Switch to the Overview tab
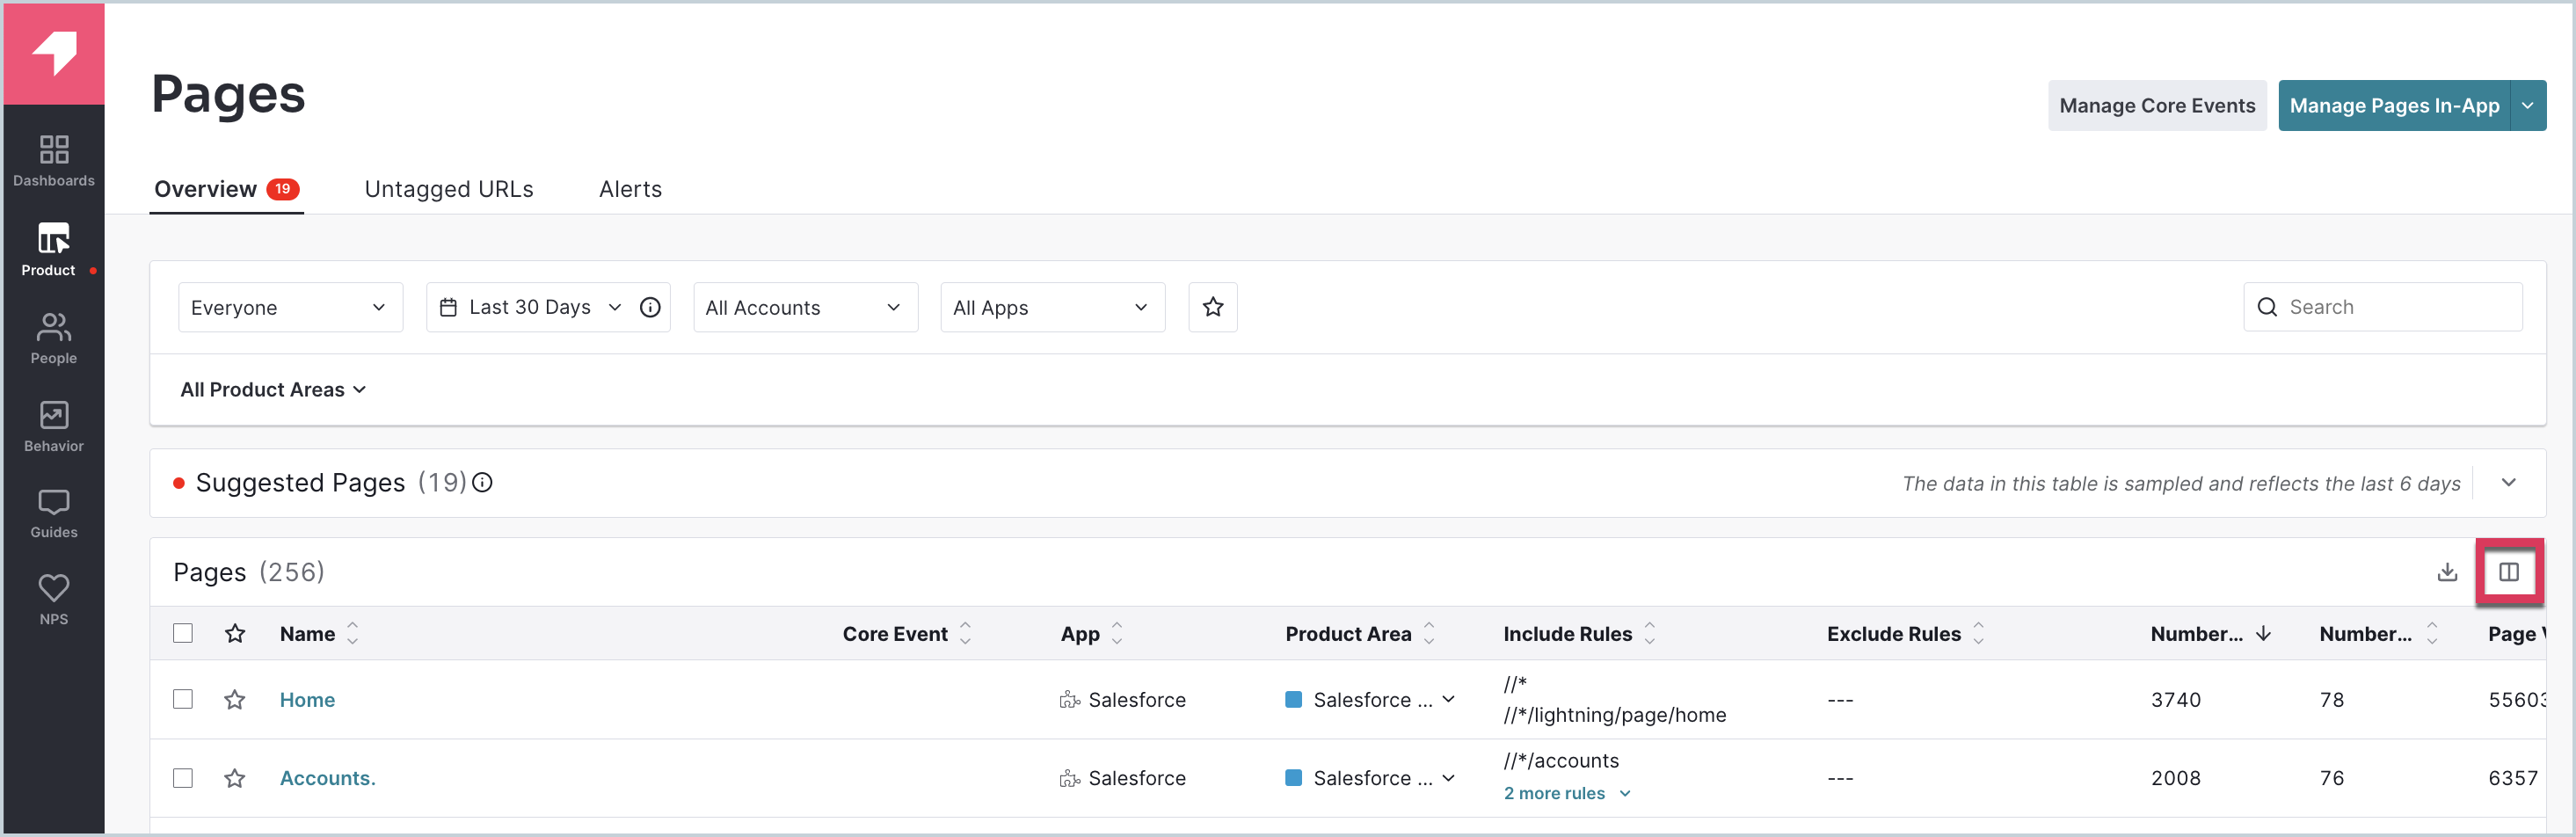This screenshot has height=837, width=2576. pyautogui.click(x=227, y=189)
